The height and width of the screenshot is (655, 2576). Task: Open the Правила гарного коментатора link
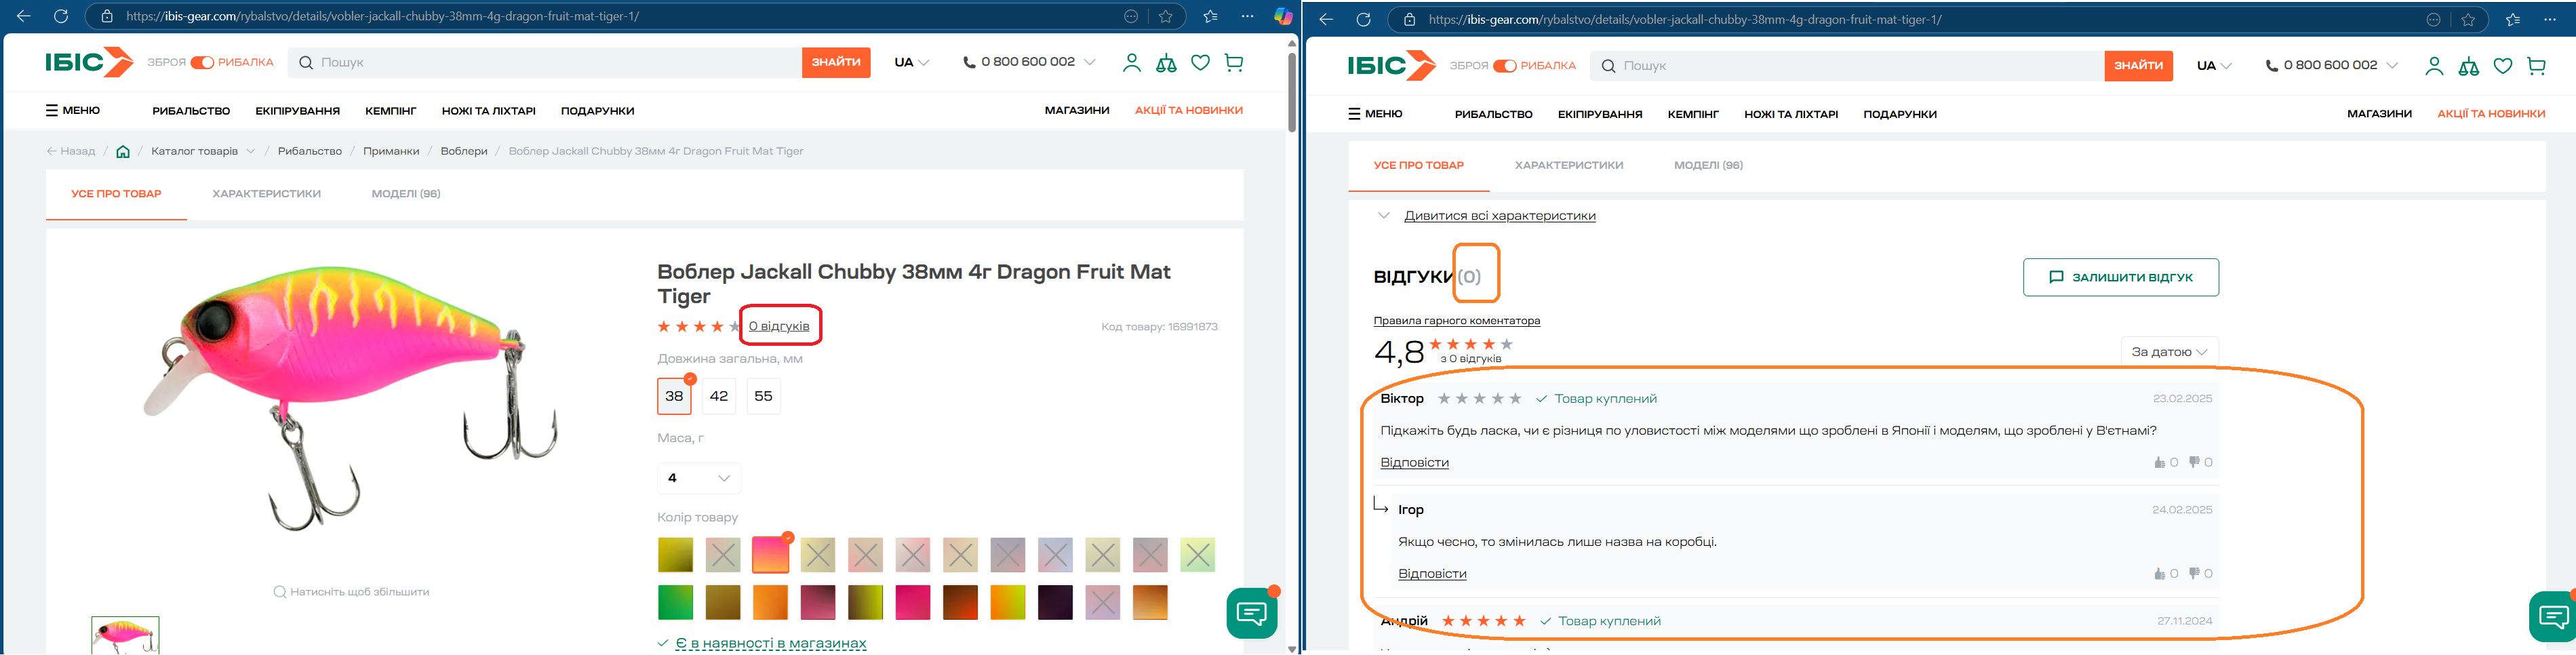[1456, 321]
